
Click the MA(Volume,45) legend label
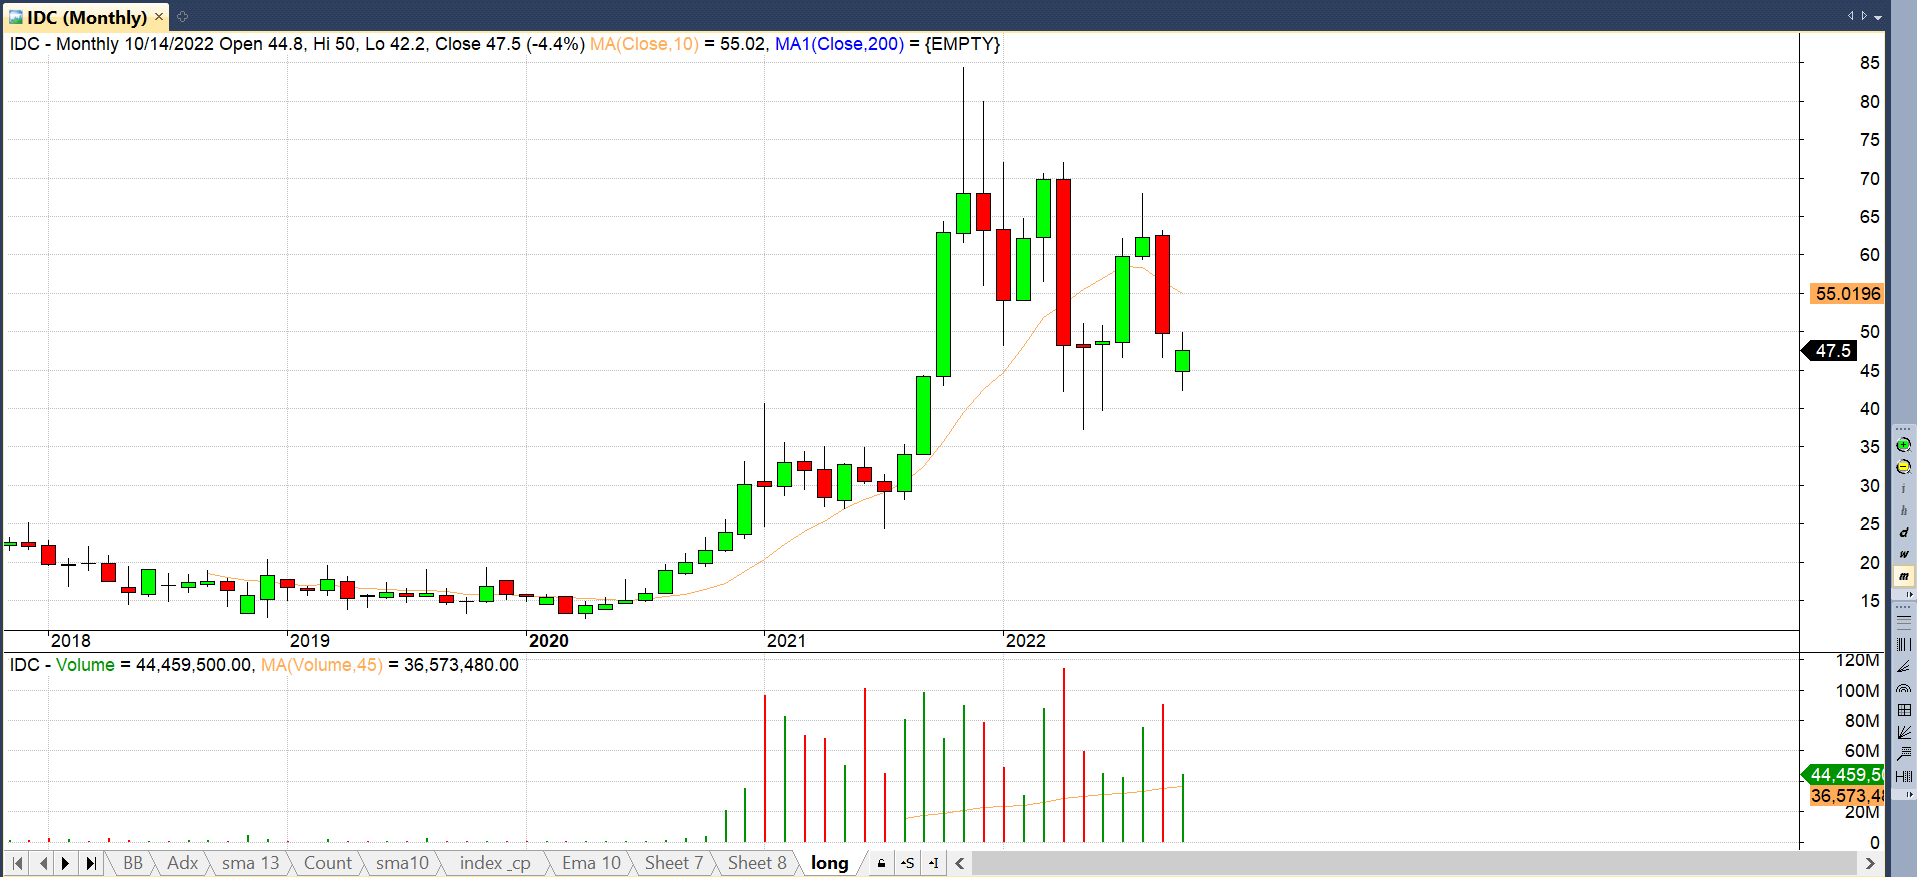point(321,665)
